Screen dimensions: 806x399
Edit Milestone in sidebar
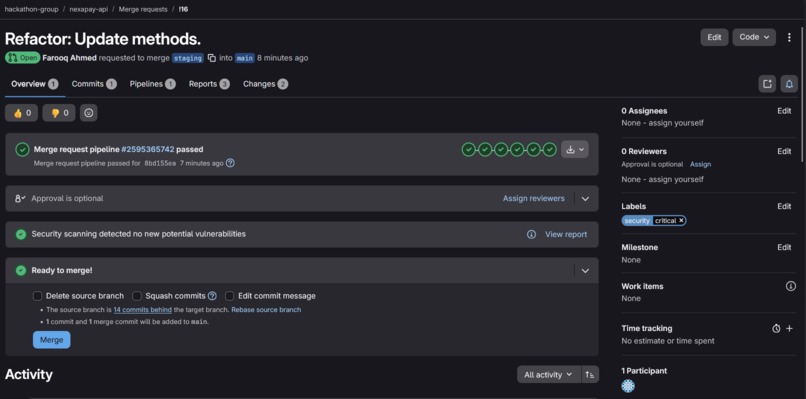coord(784,247)
